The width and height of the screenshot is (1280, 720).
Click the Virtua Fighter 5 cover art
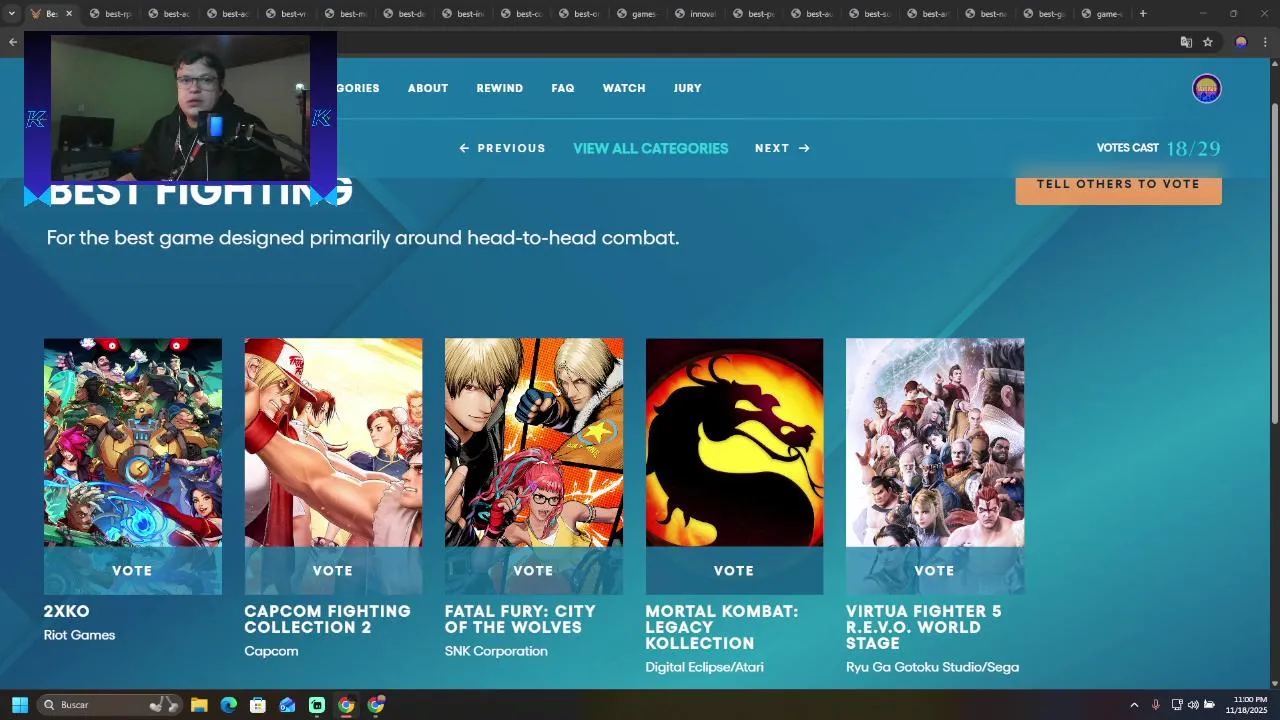tap(935, 443)
